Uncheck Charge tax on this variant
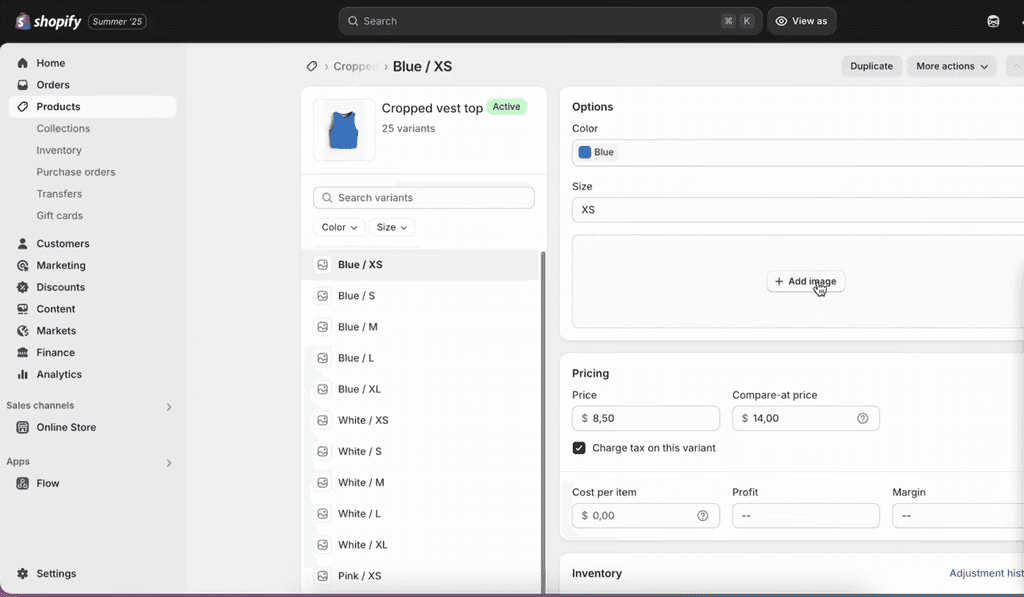 coord(579,448)
